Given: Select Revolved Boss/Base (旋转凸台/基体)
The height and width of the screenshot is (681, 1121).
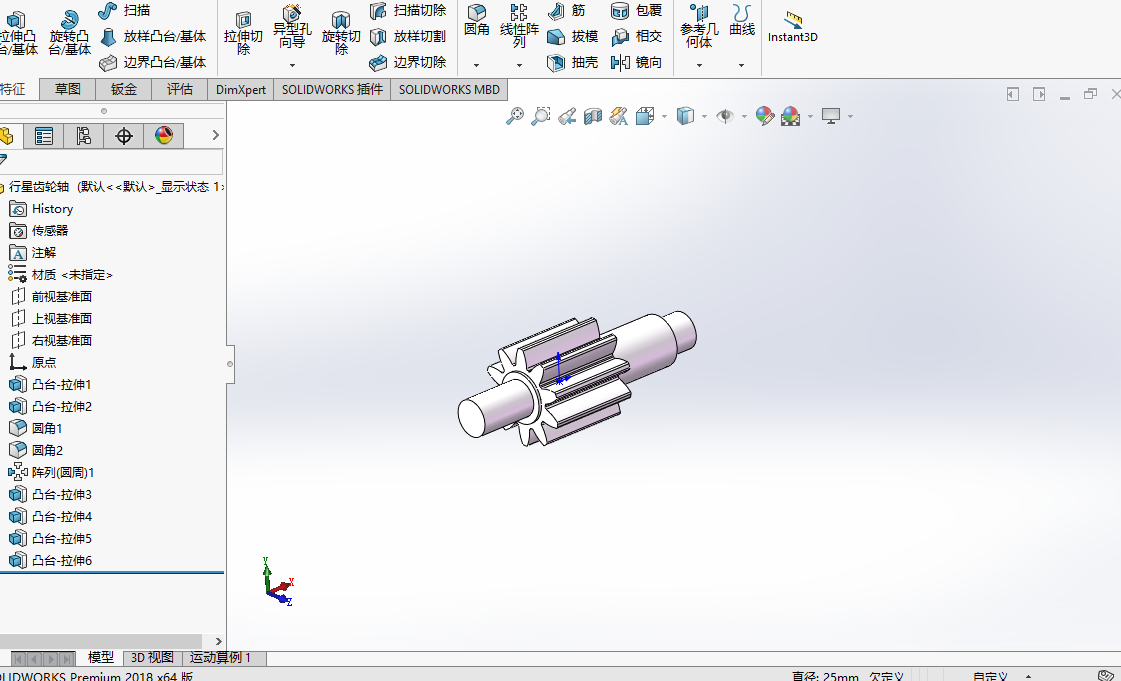Looking at the screenshot, I should [69, 34].
